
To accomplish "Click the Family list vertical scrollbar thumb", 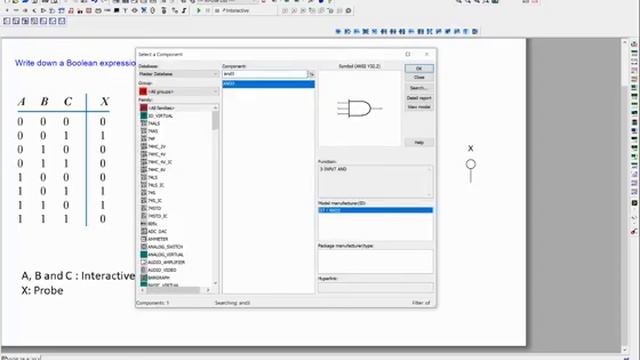I will pos(215,120).
